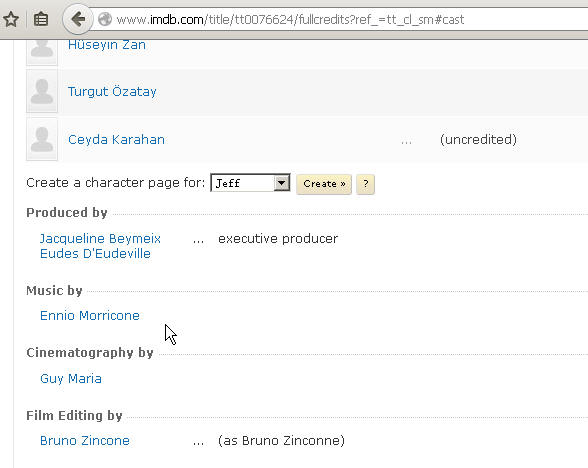
Task: Click Turgut Özatay's avatar silhouette
Action: point(42,91)
